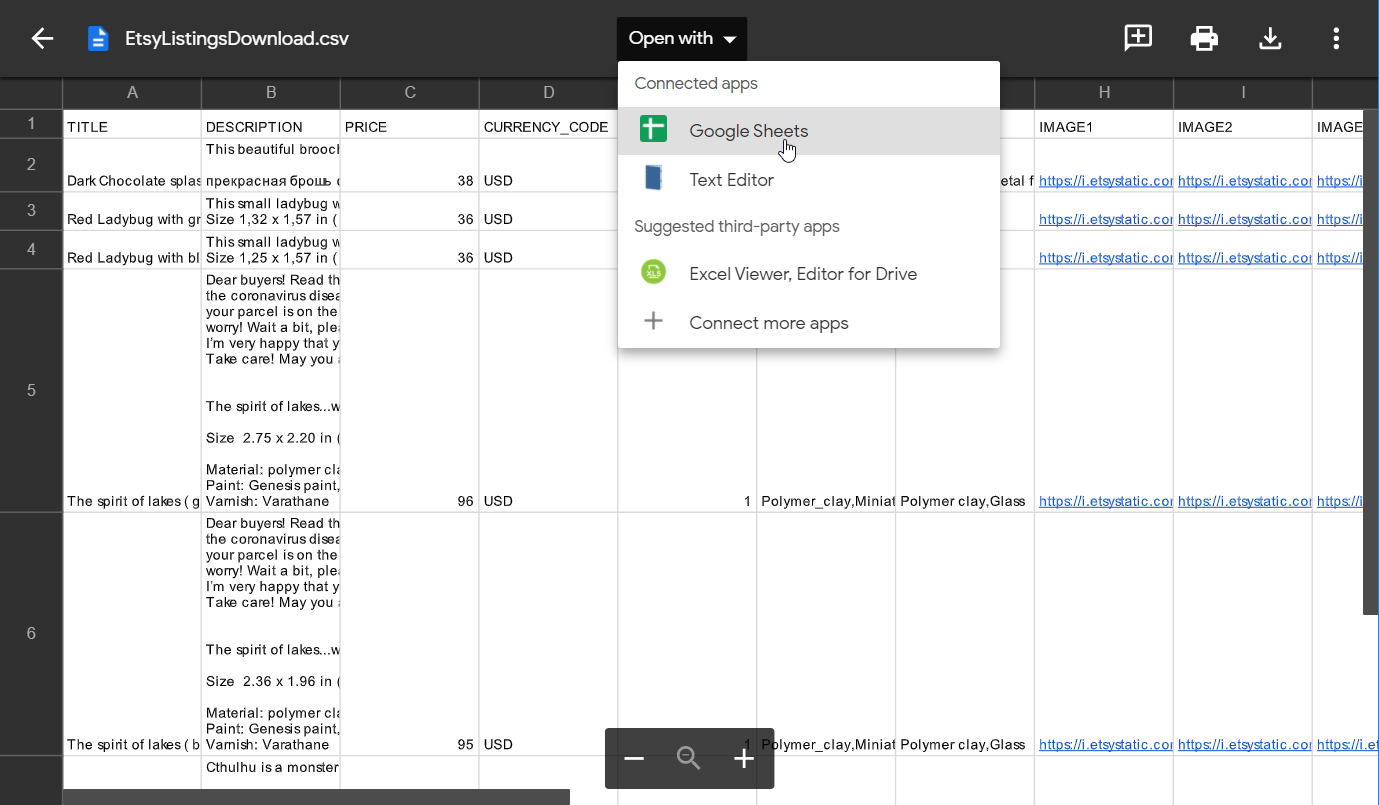Click Polymer clay,Glass cell in row 5
1379x805 pixels.
(965, 390)
